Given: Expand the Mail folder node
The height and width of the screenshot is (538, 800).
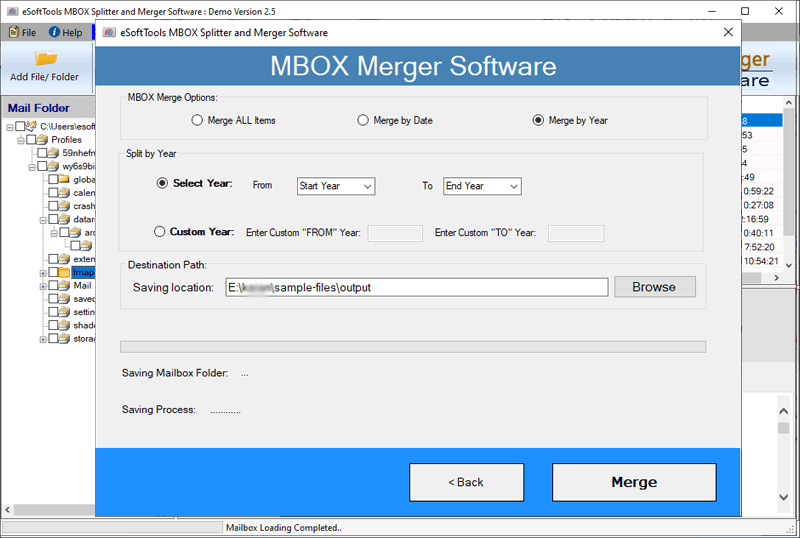Looking at the screenshot, I should click(x=43, y=286).
